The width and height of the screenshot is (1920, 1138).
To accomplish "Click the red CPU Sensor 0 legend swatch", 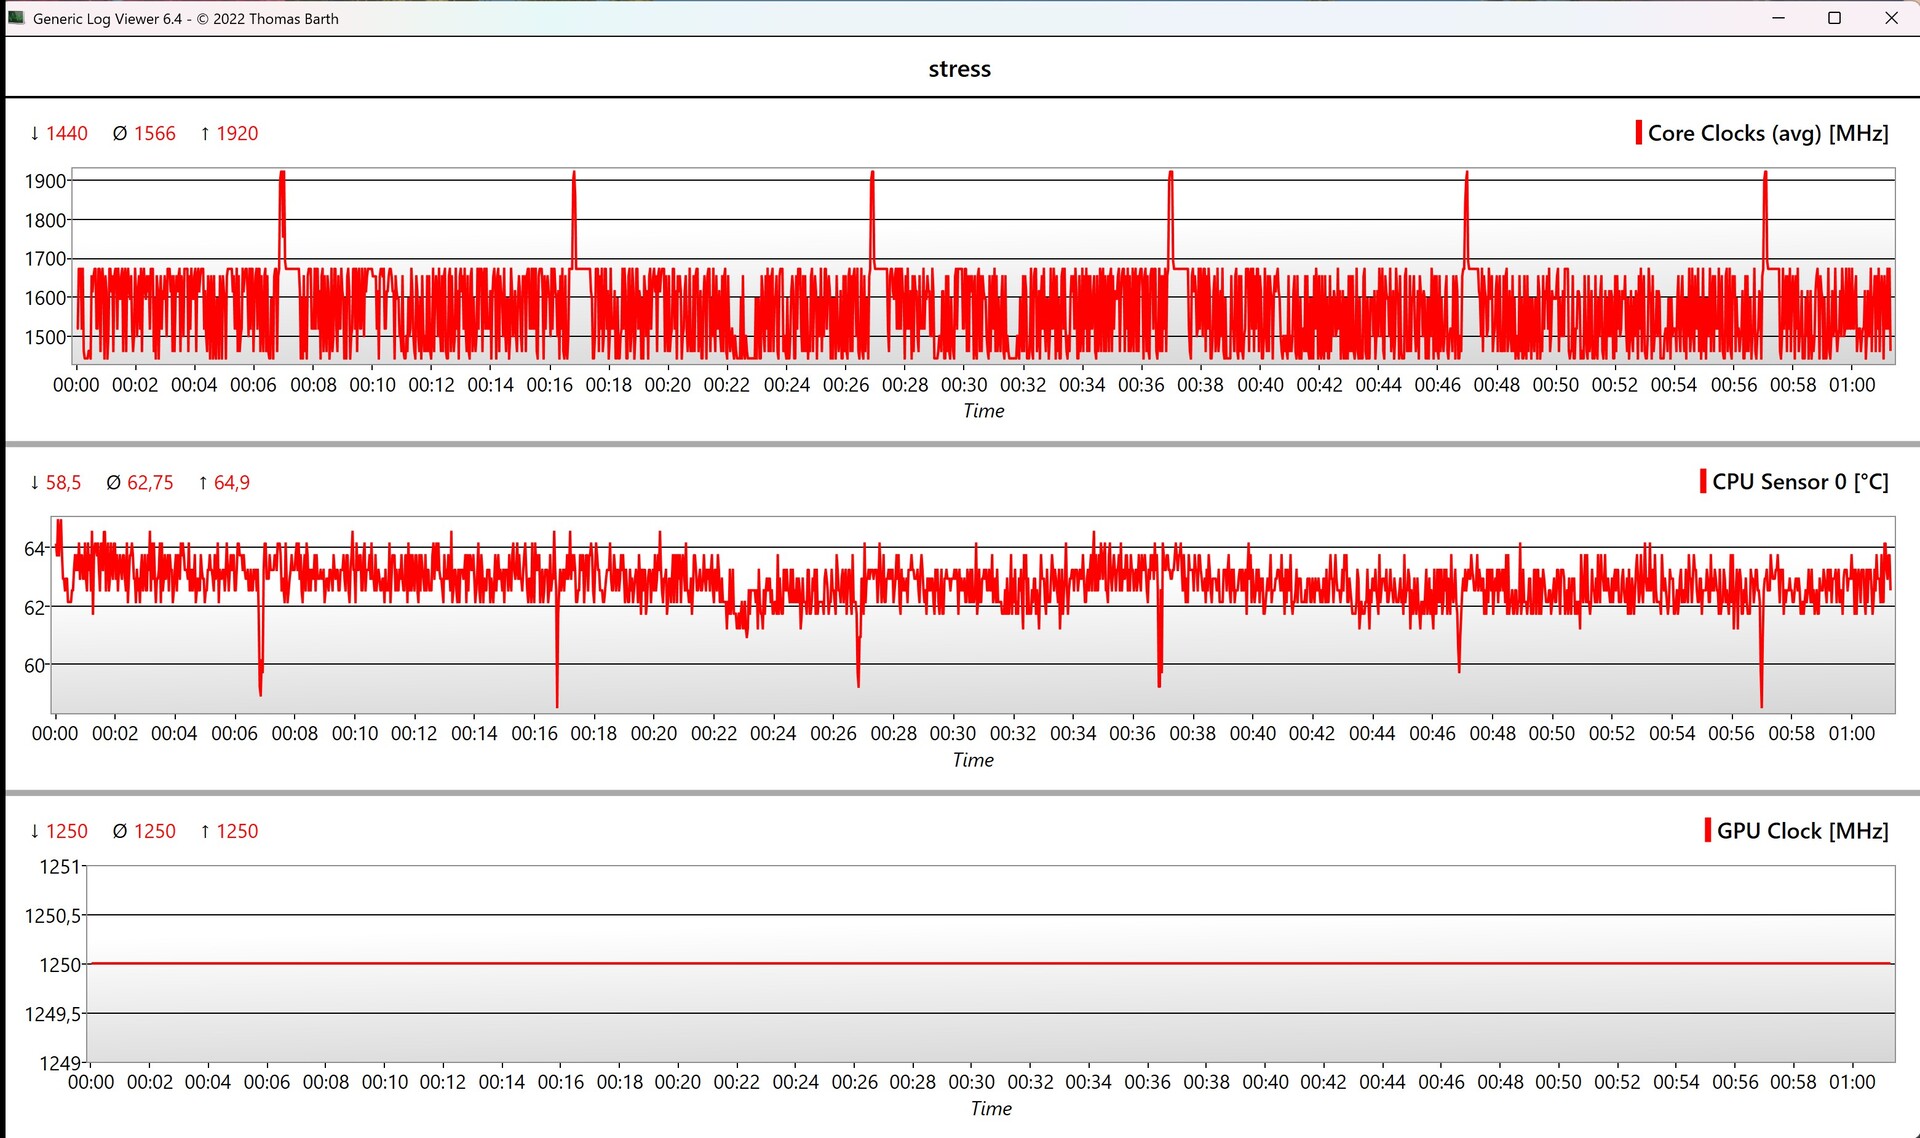I will point(1703,481).
